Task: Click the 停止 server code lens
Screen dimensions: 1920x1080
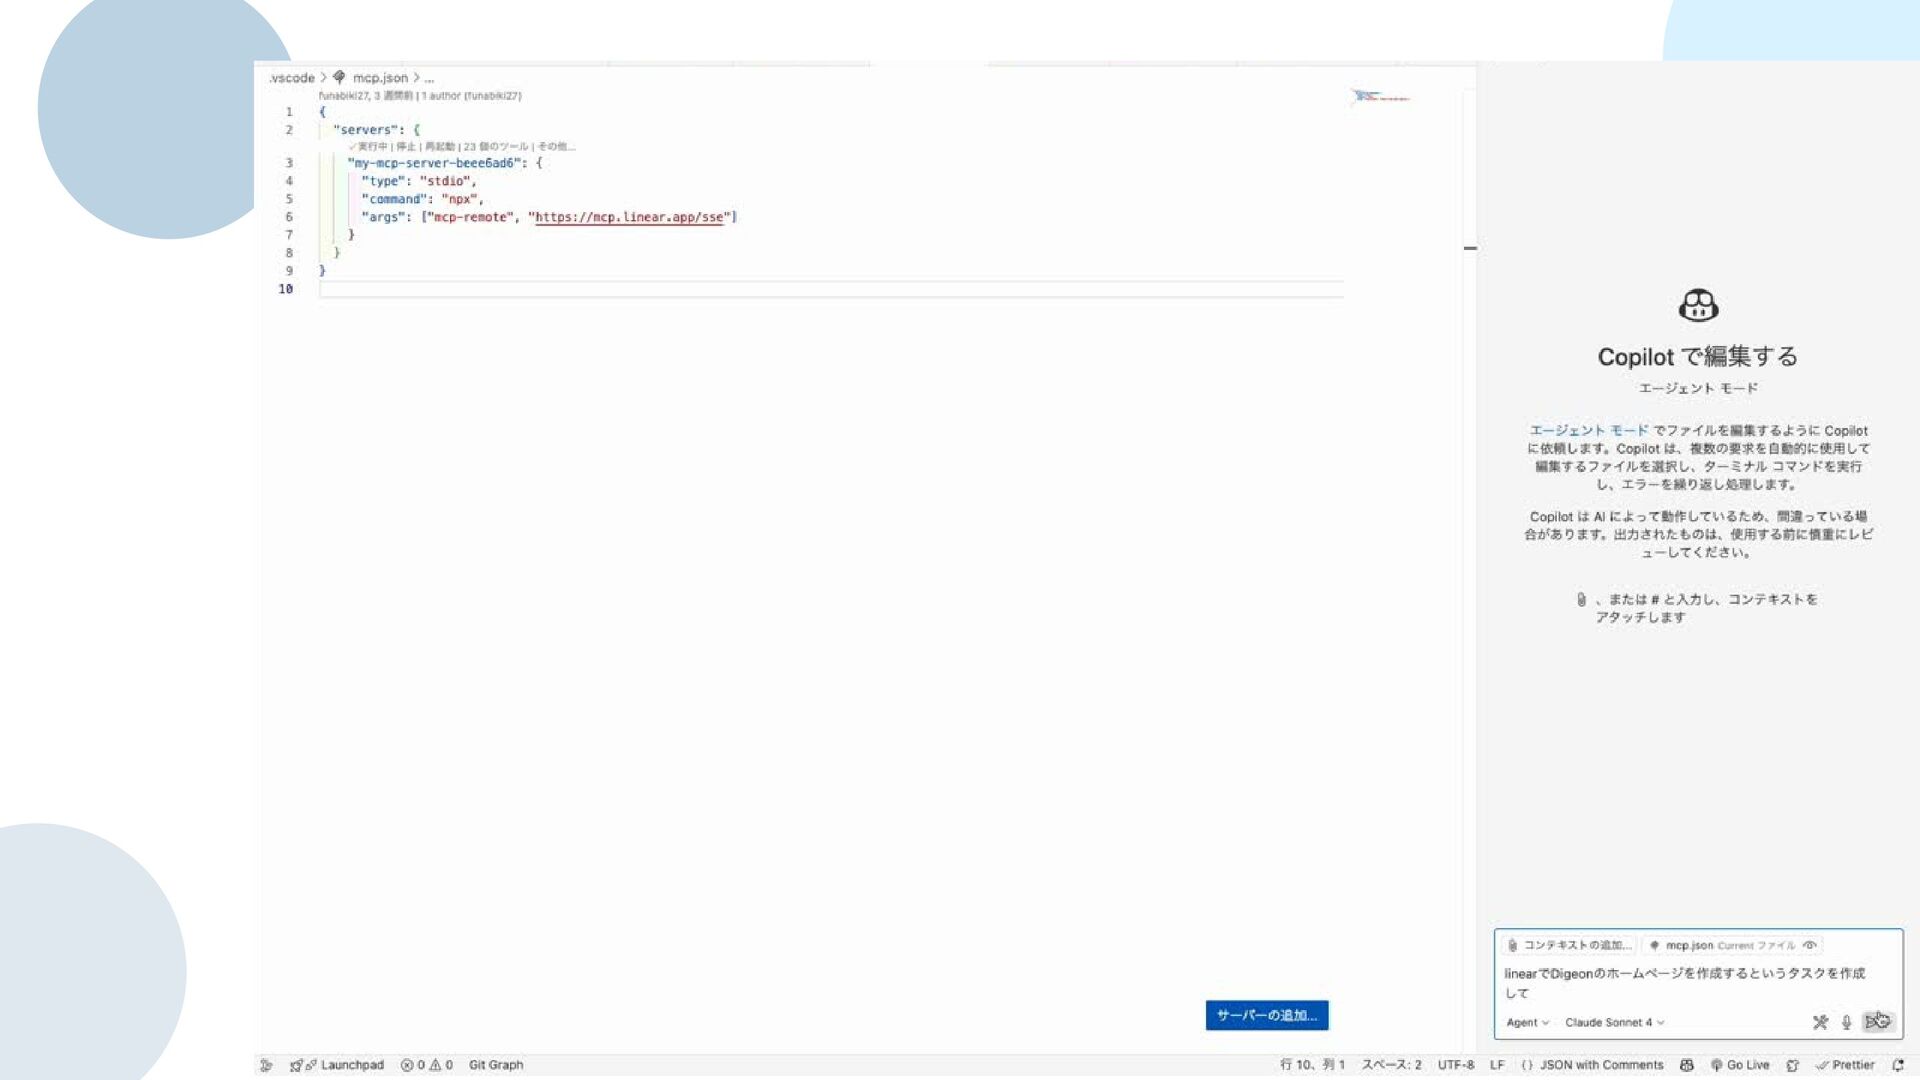Action: (405, 147)
